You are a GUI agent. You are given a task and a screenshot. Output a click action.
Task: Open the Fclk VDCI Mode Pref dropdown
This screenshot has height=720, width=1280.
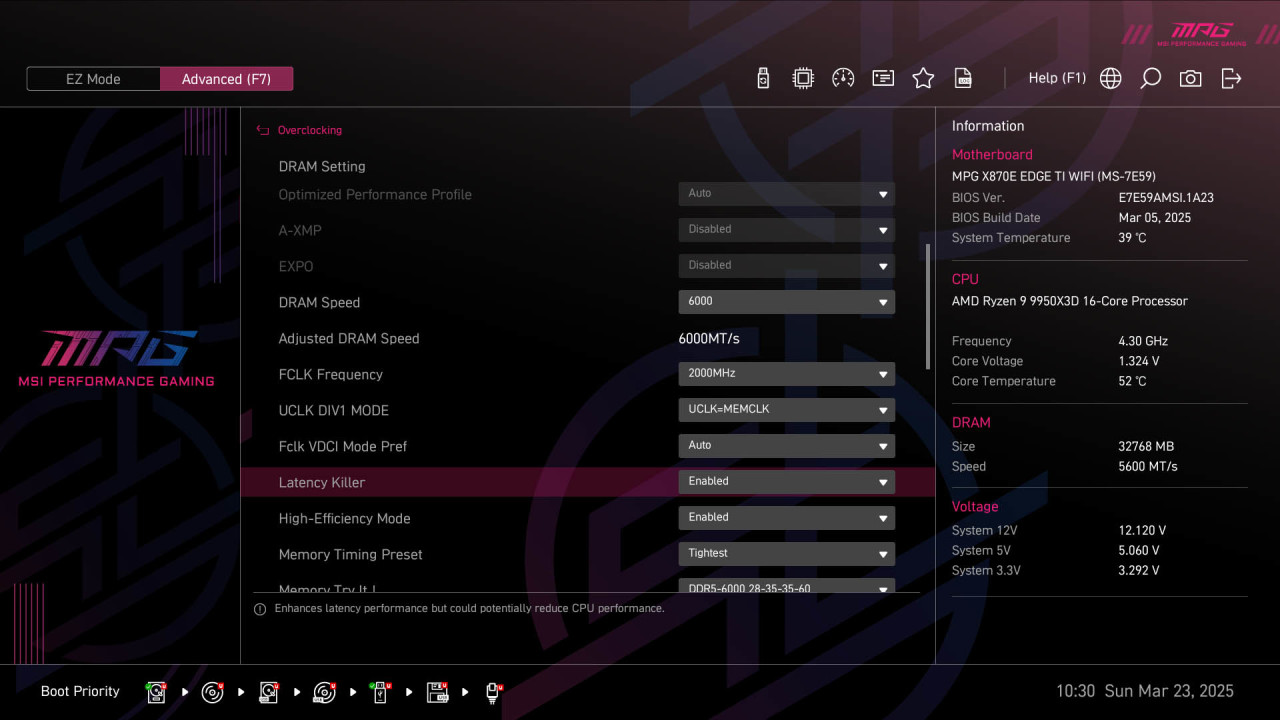pos(786,446)
